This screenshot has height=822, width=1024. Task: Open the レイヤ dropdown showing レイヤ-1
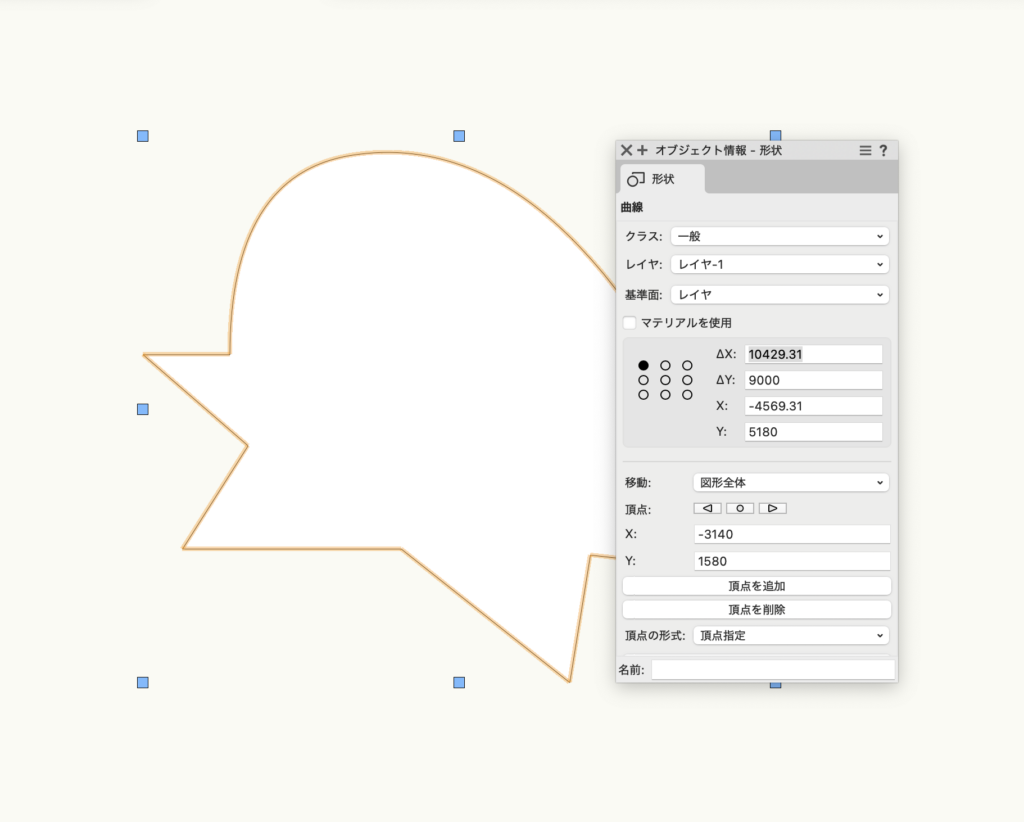(779, 264)
